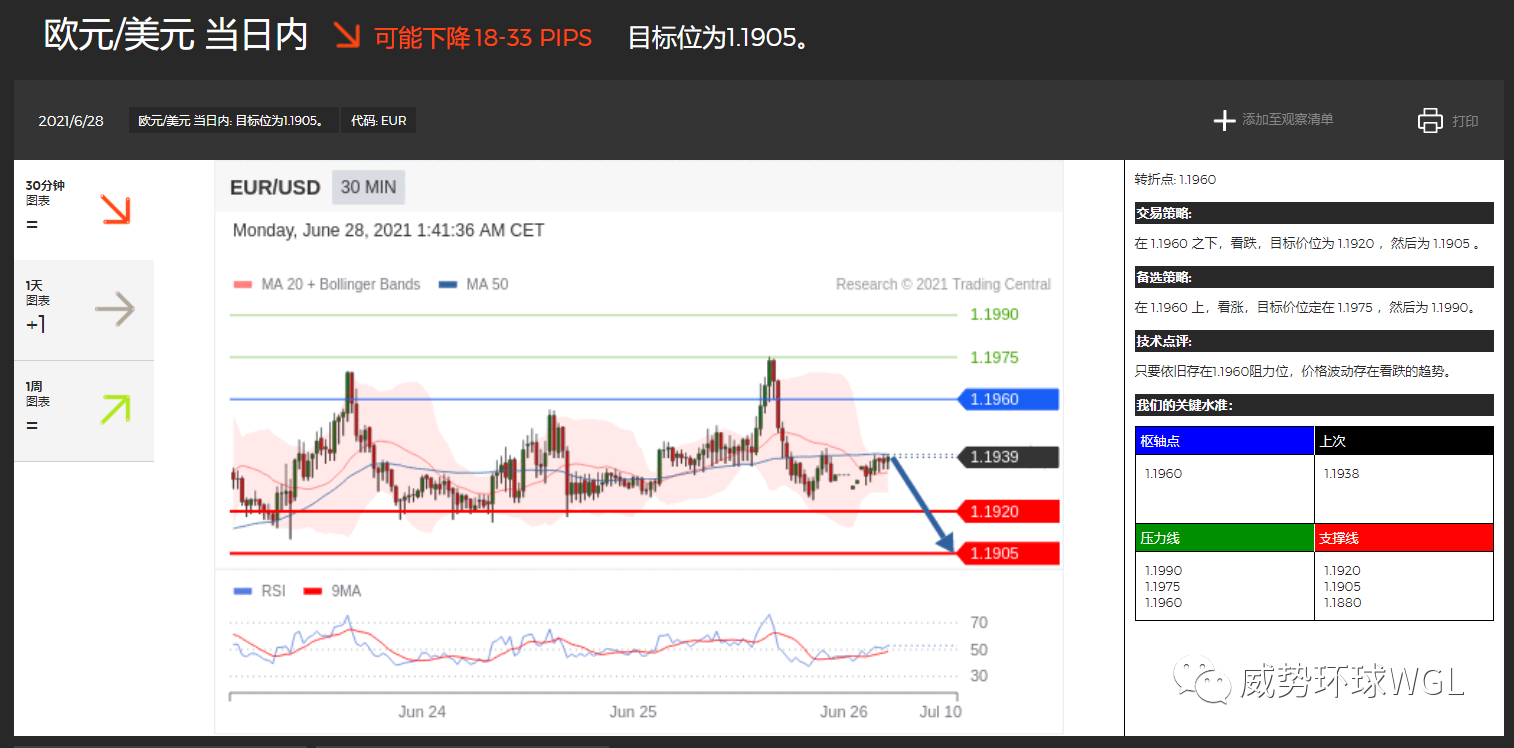Image resolution: width=1514 pixels, height=748 pixels.
Task: Click the 打印 button
Action: click(x=1465, y=120)
